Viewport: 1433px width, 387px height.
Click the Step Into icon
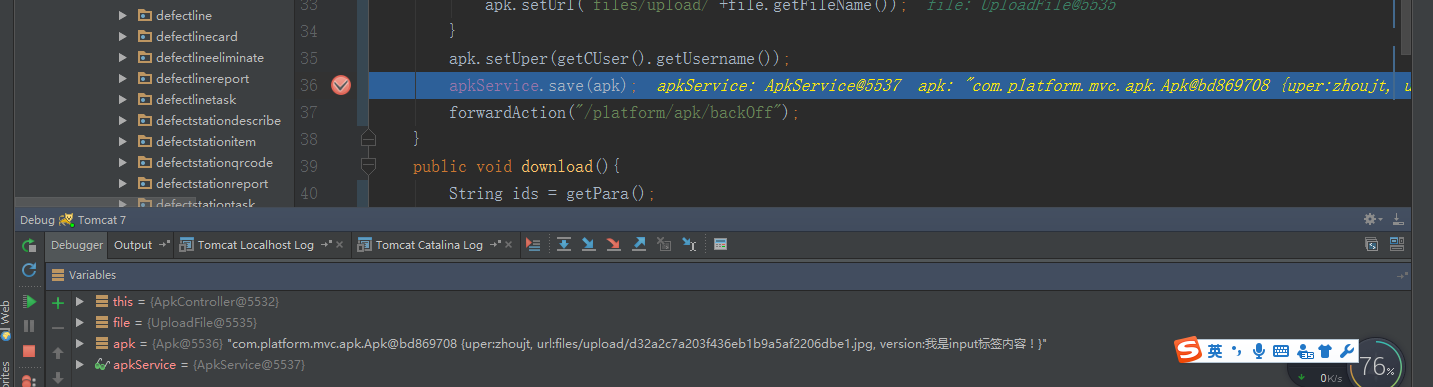tap(589, 245)
